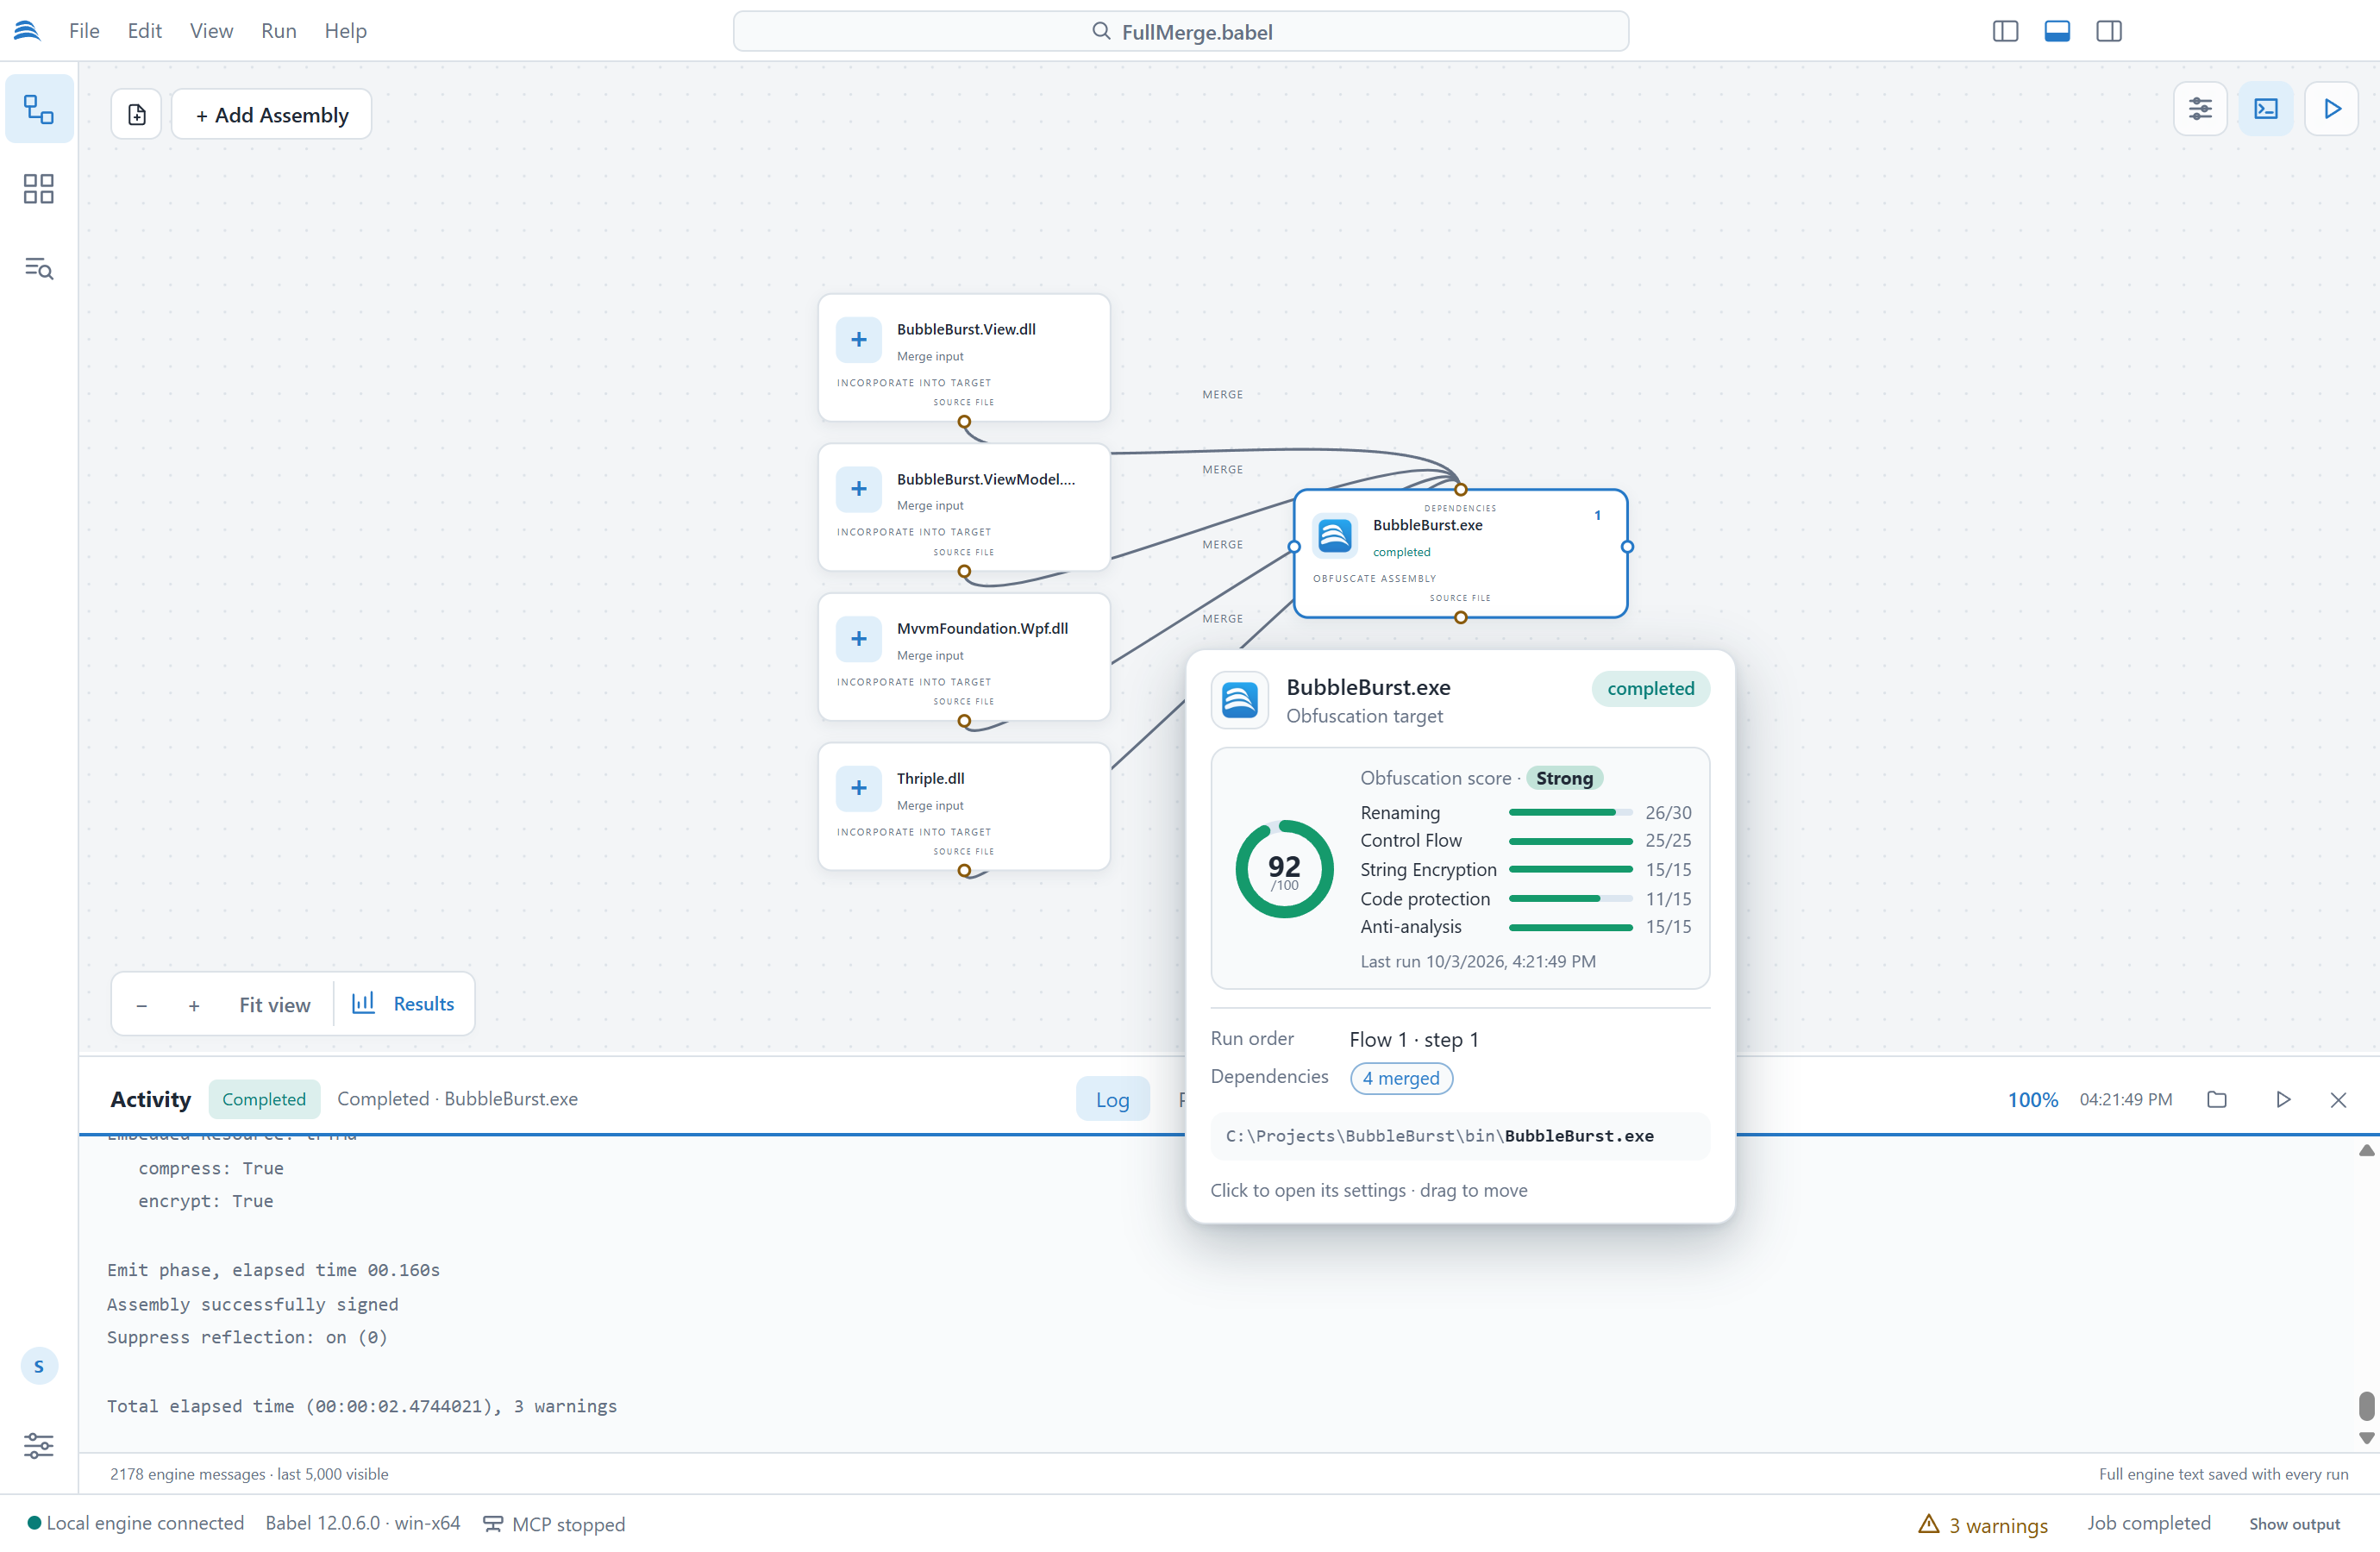The image size is (2380, 1552).
Task: Rerun job with Activity bar play icon
Action: [2283, 1099]
